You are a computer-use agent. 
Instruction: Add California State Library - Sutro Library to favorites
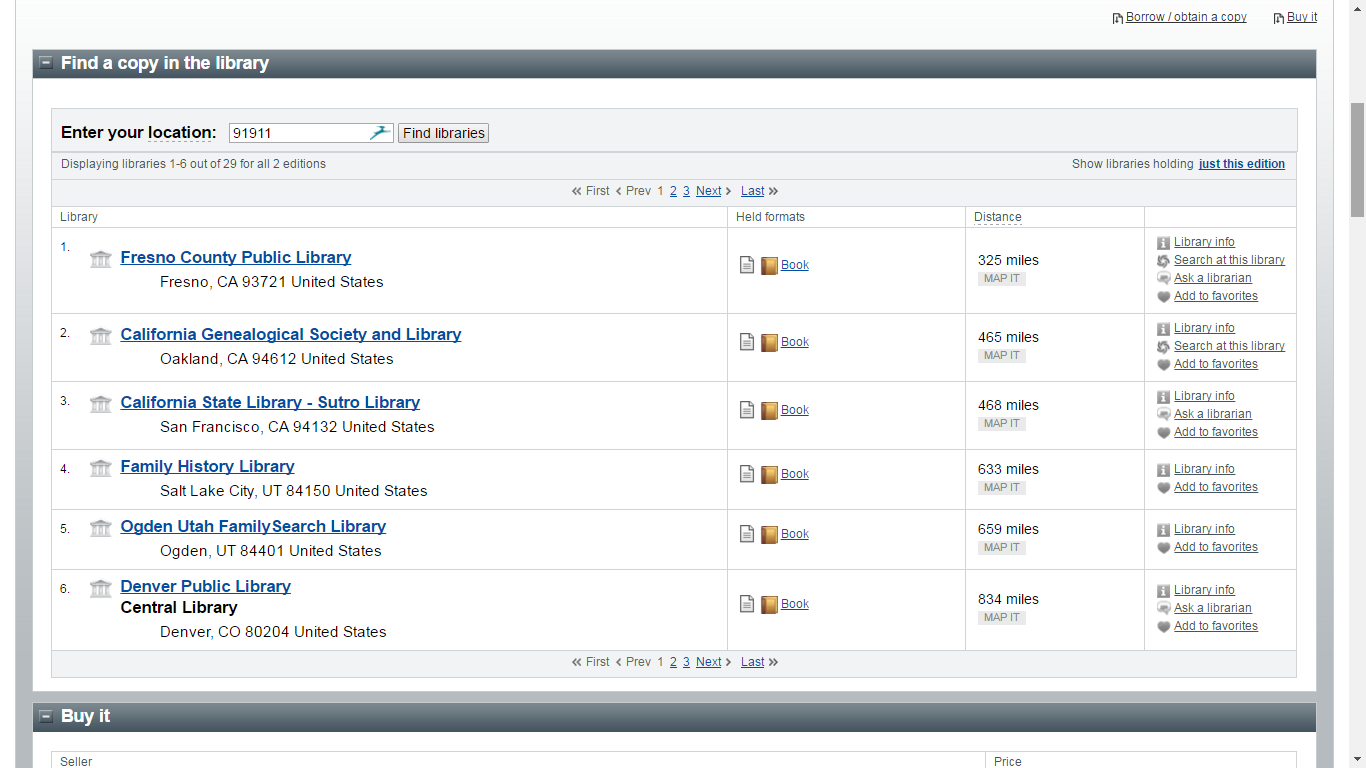pyautogui.click(x=1216, y=431)
